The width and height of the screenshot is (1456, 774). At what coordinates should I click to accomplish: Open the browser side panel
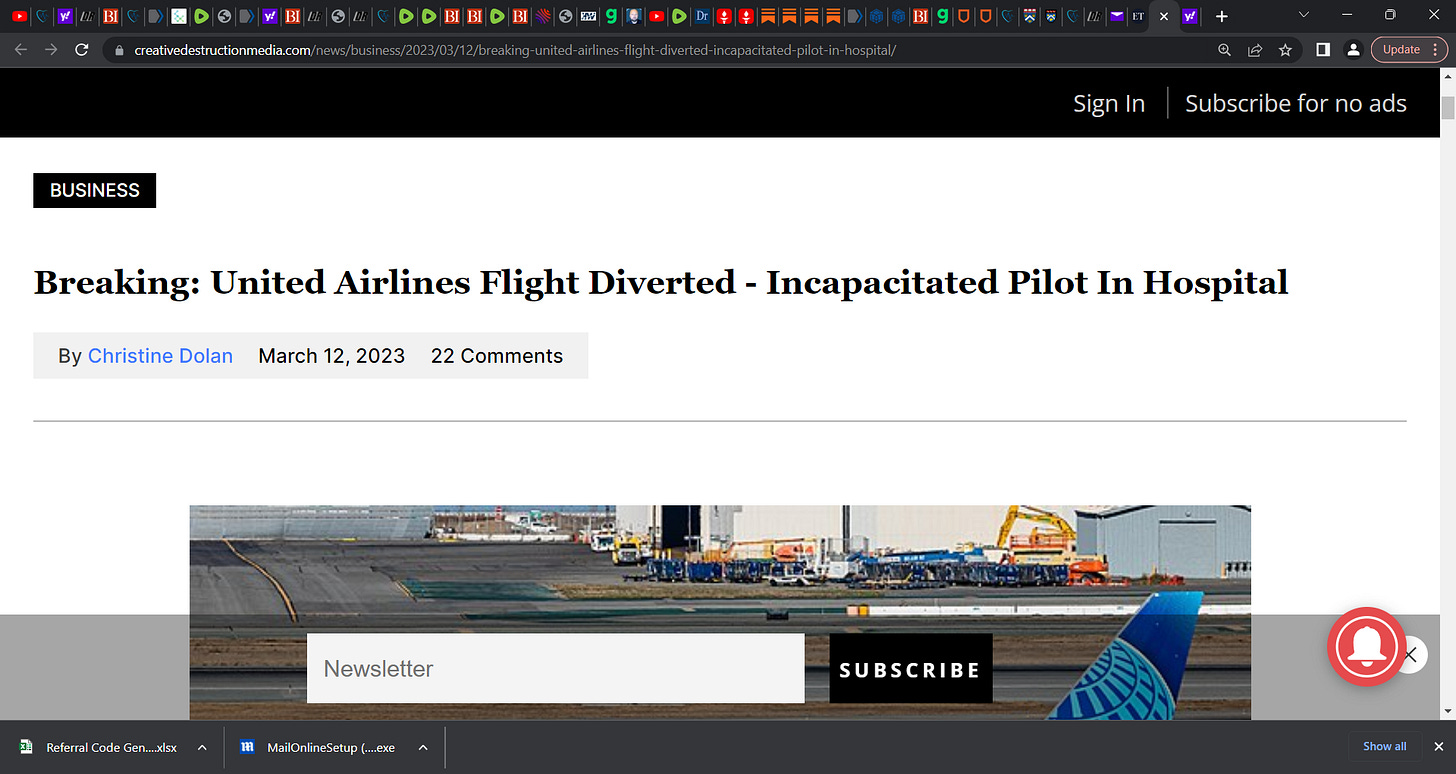(1322, 50)
